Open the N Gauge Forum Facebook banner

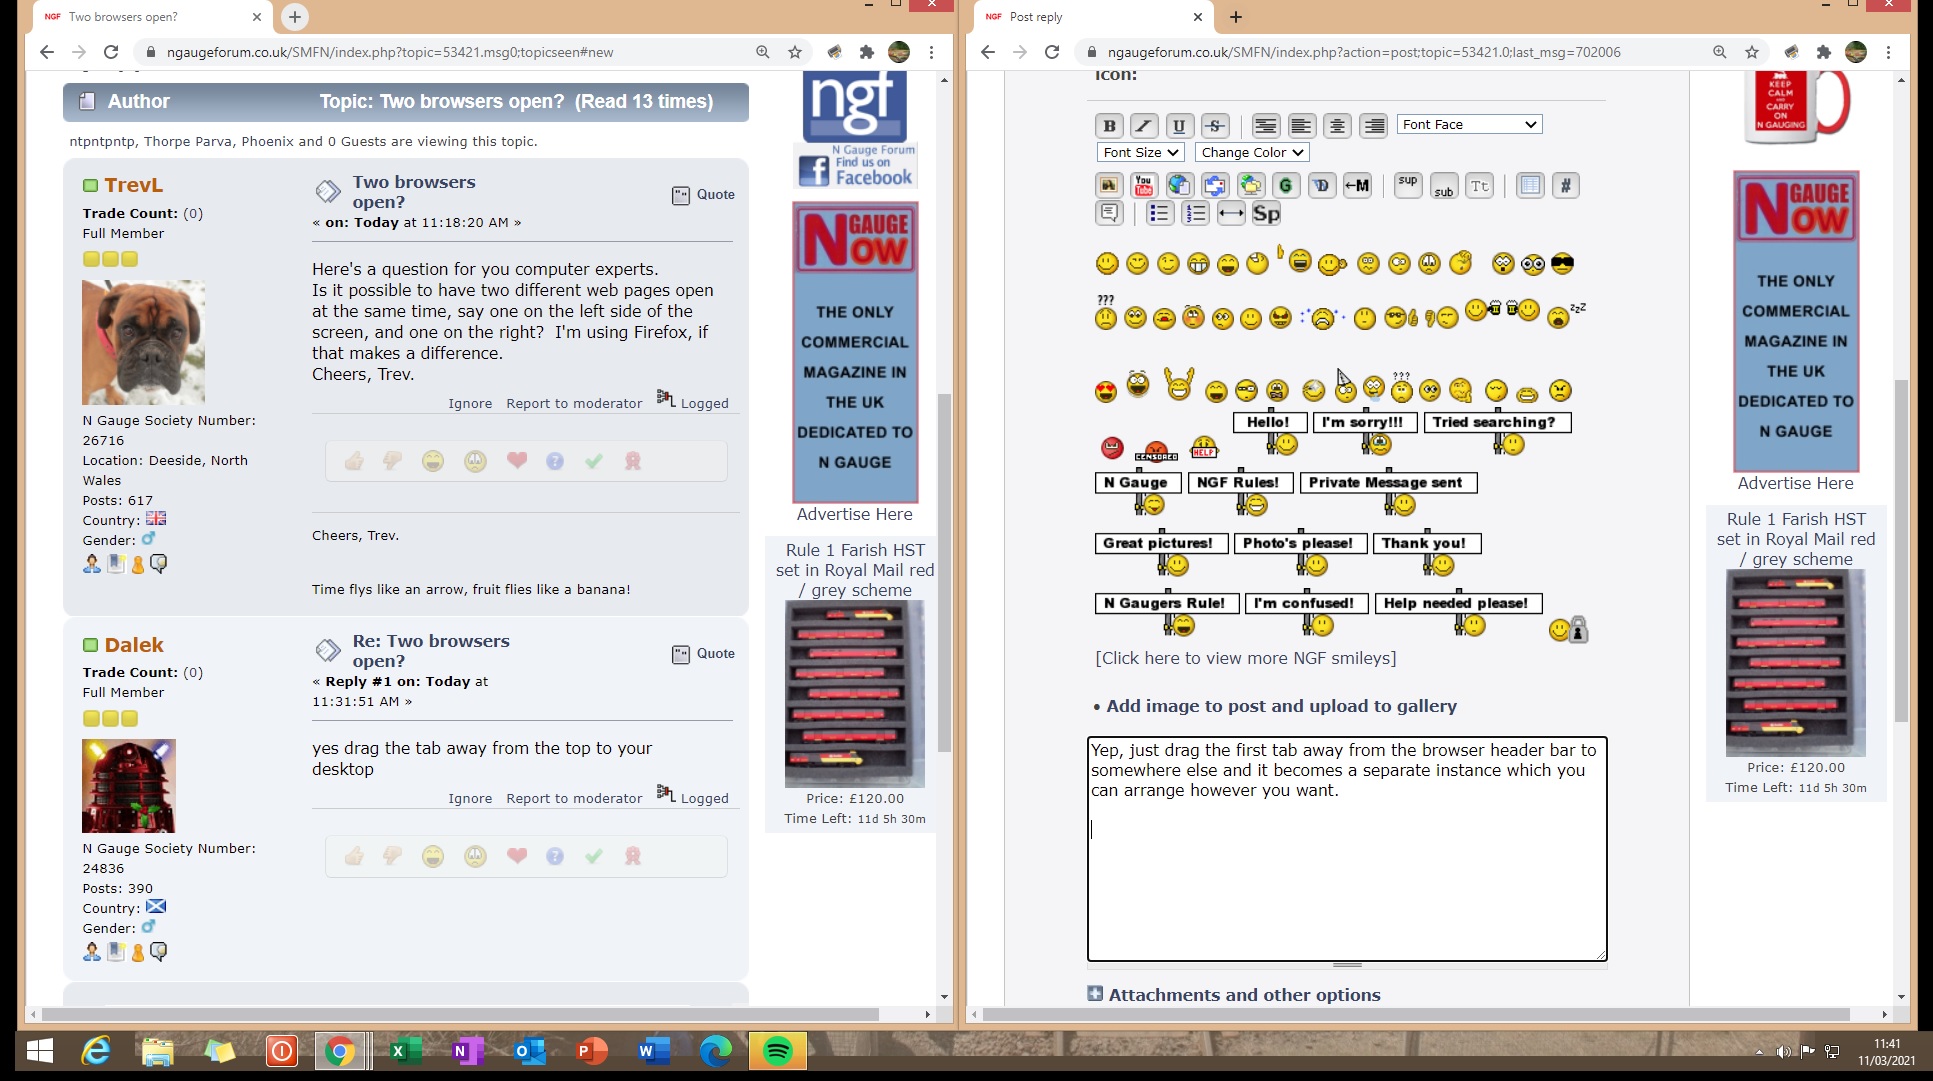(x=855, y=166)
